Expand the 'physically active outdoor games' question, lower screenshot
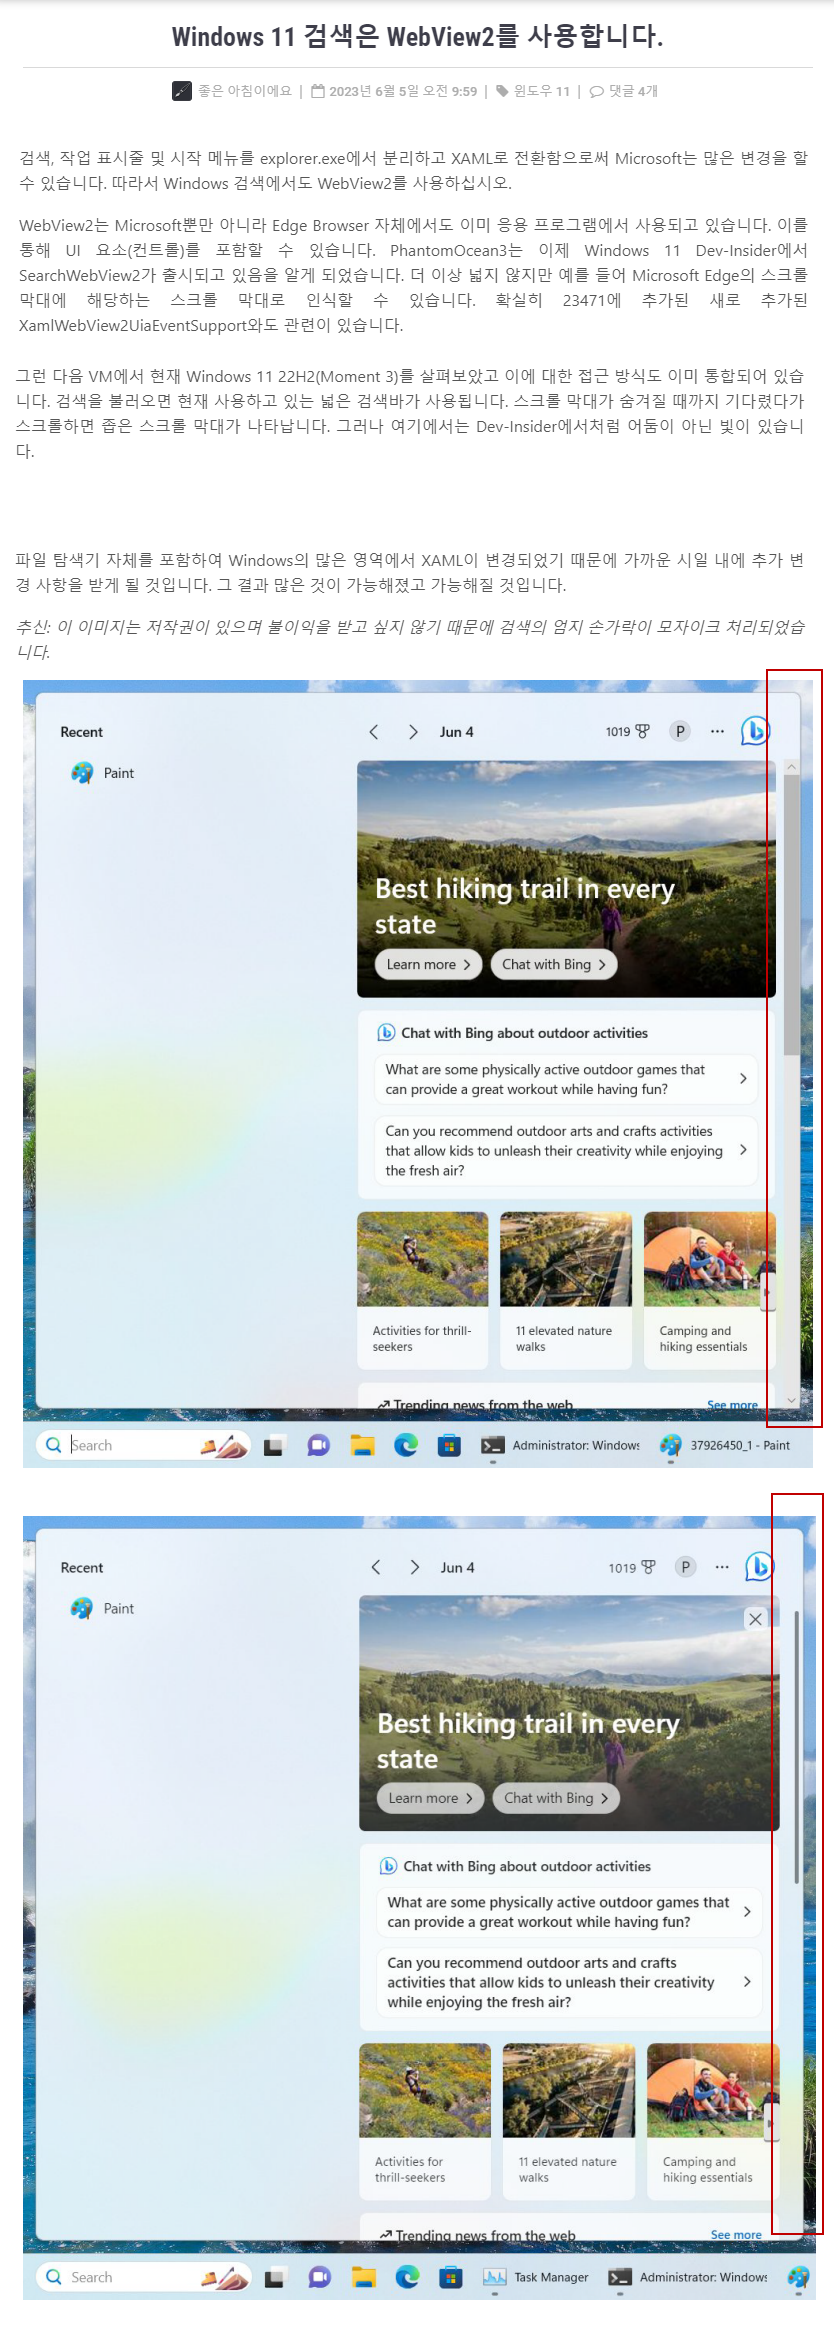The width and height of the screenshot is (834, 2334). pos(569,1912)
